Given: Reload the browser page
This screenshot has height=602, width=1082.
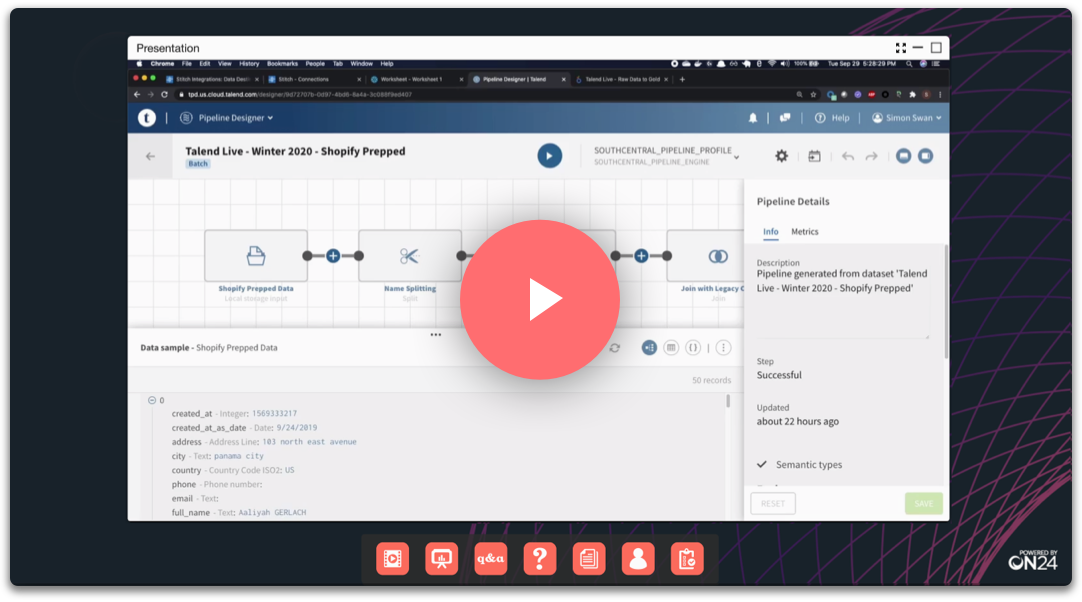Looking at the screenshot, I should (x=164, y=95).
